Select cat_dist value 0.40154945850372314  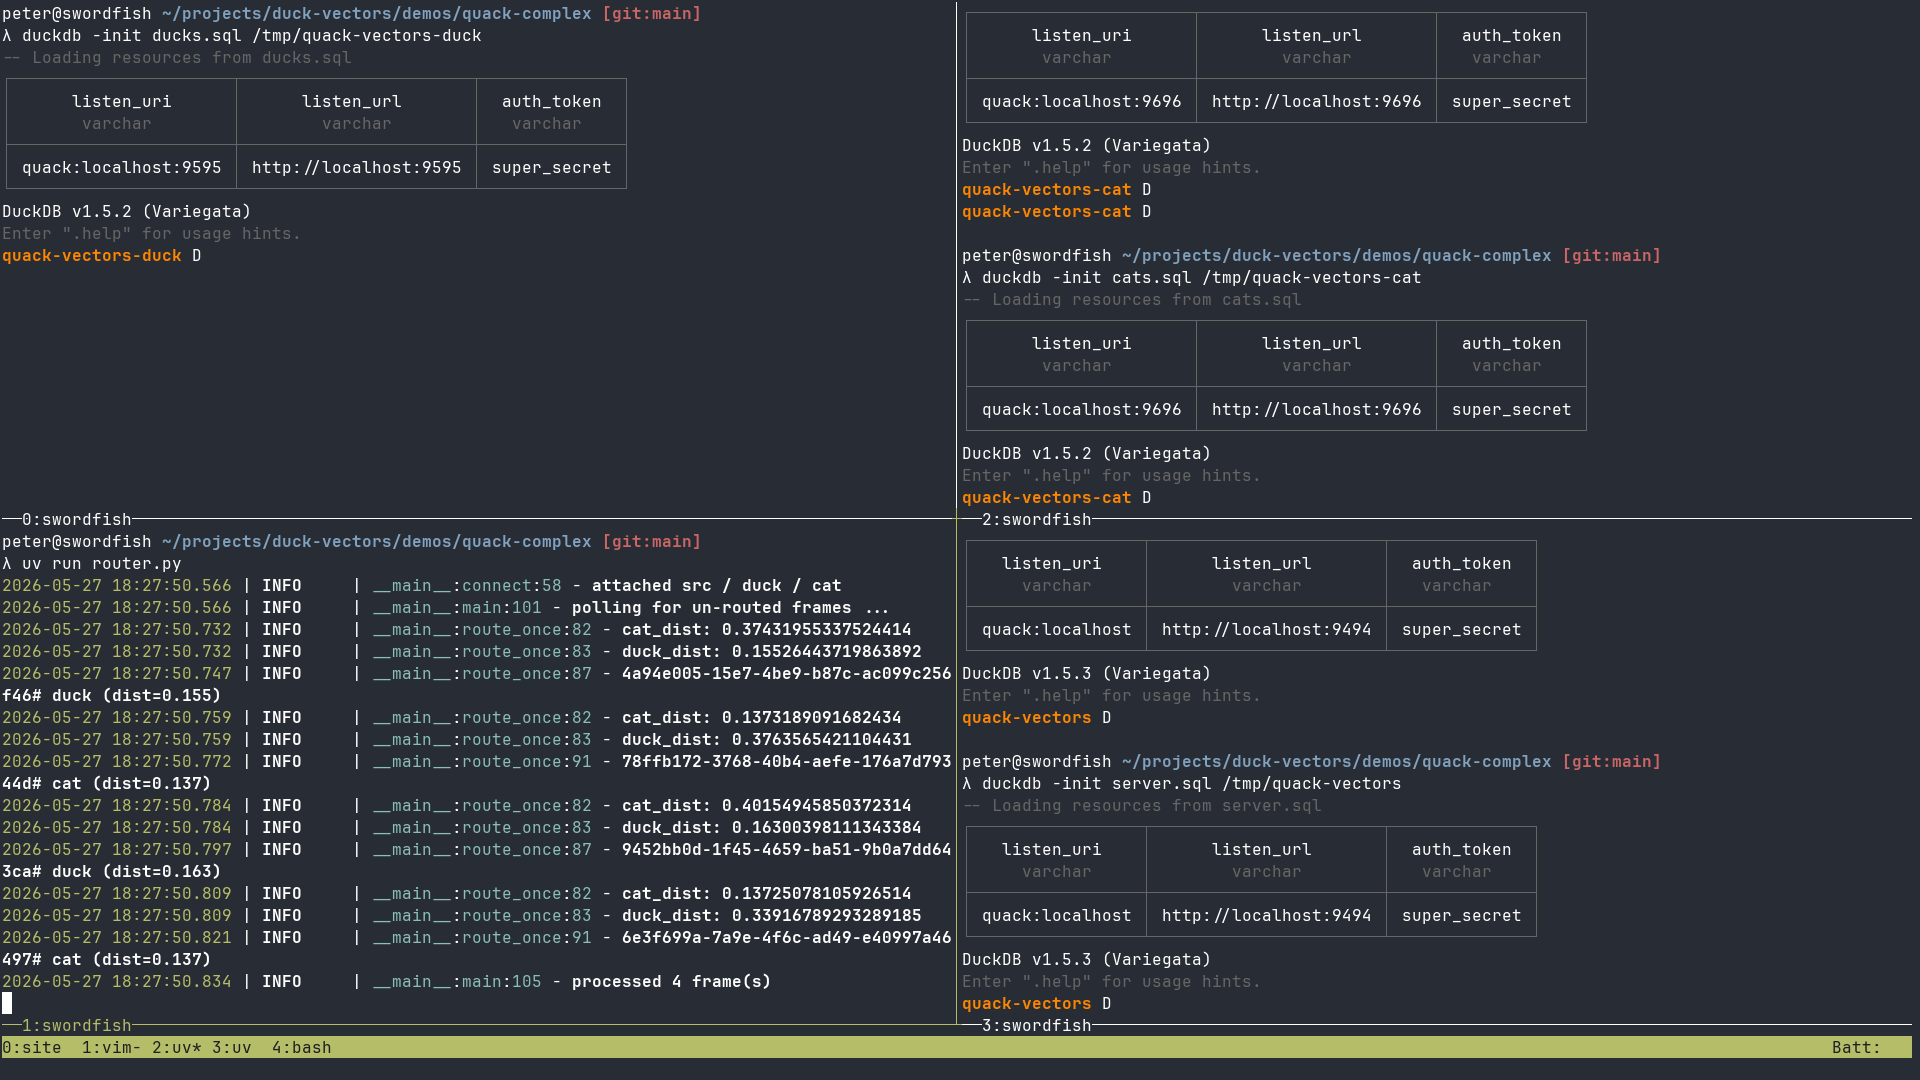(817, 805)
